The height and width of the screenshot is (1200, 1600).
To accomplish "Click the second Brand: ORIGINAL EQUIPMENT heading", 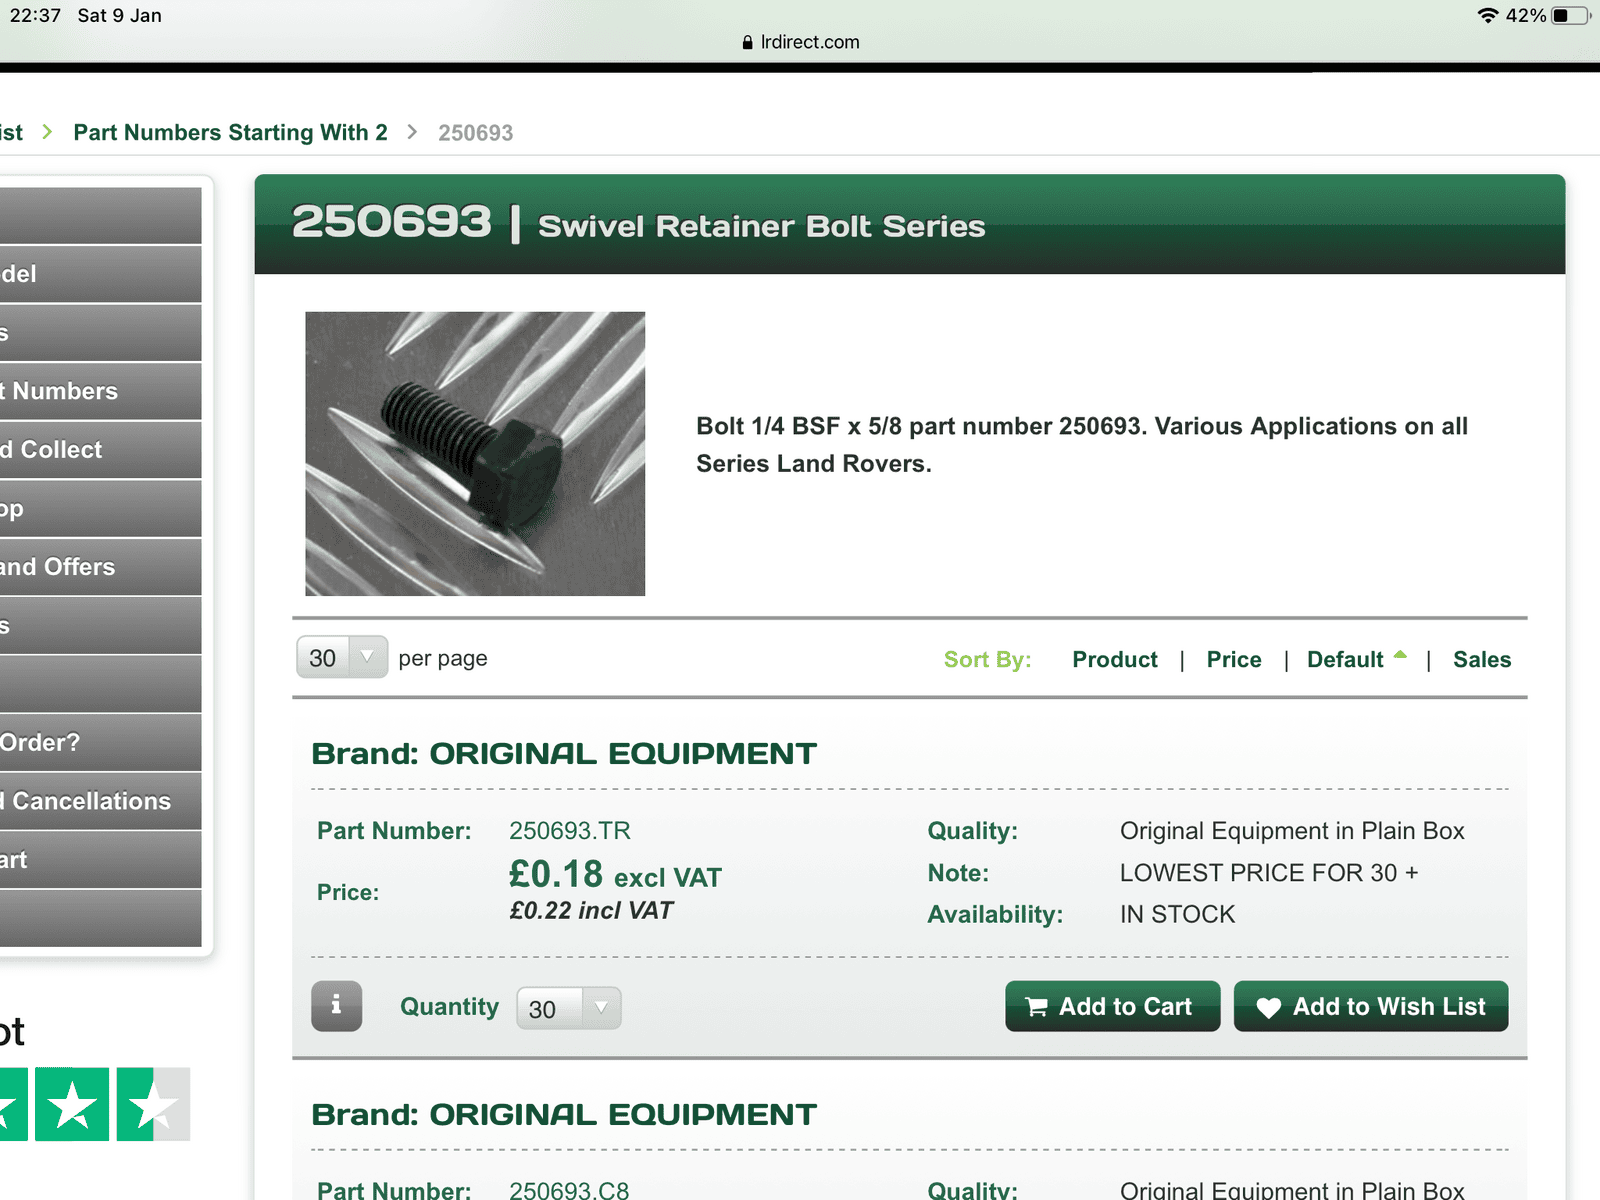I will 564,1114.
